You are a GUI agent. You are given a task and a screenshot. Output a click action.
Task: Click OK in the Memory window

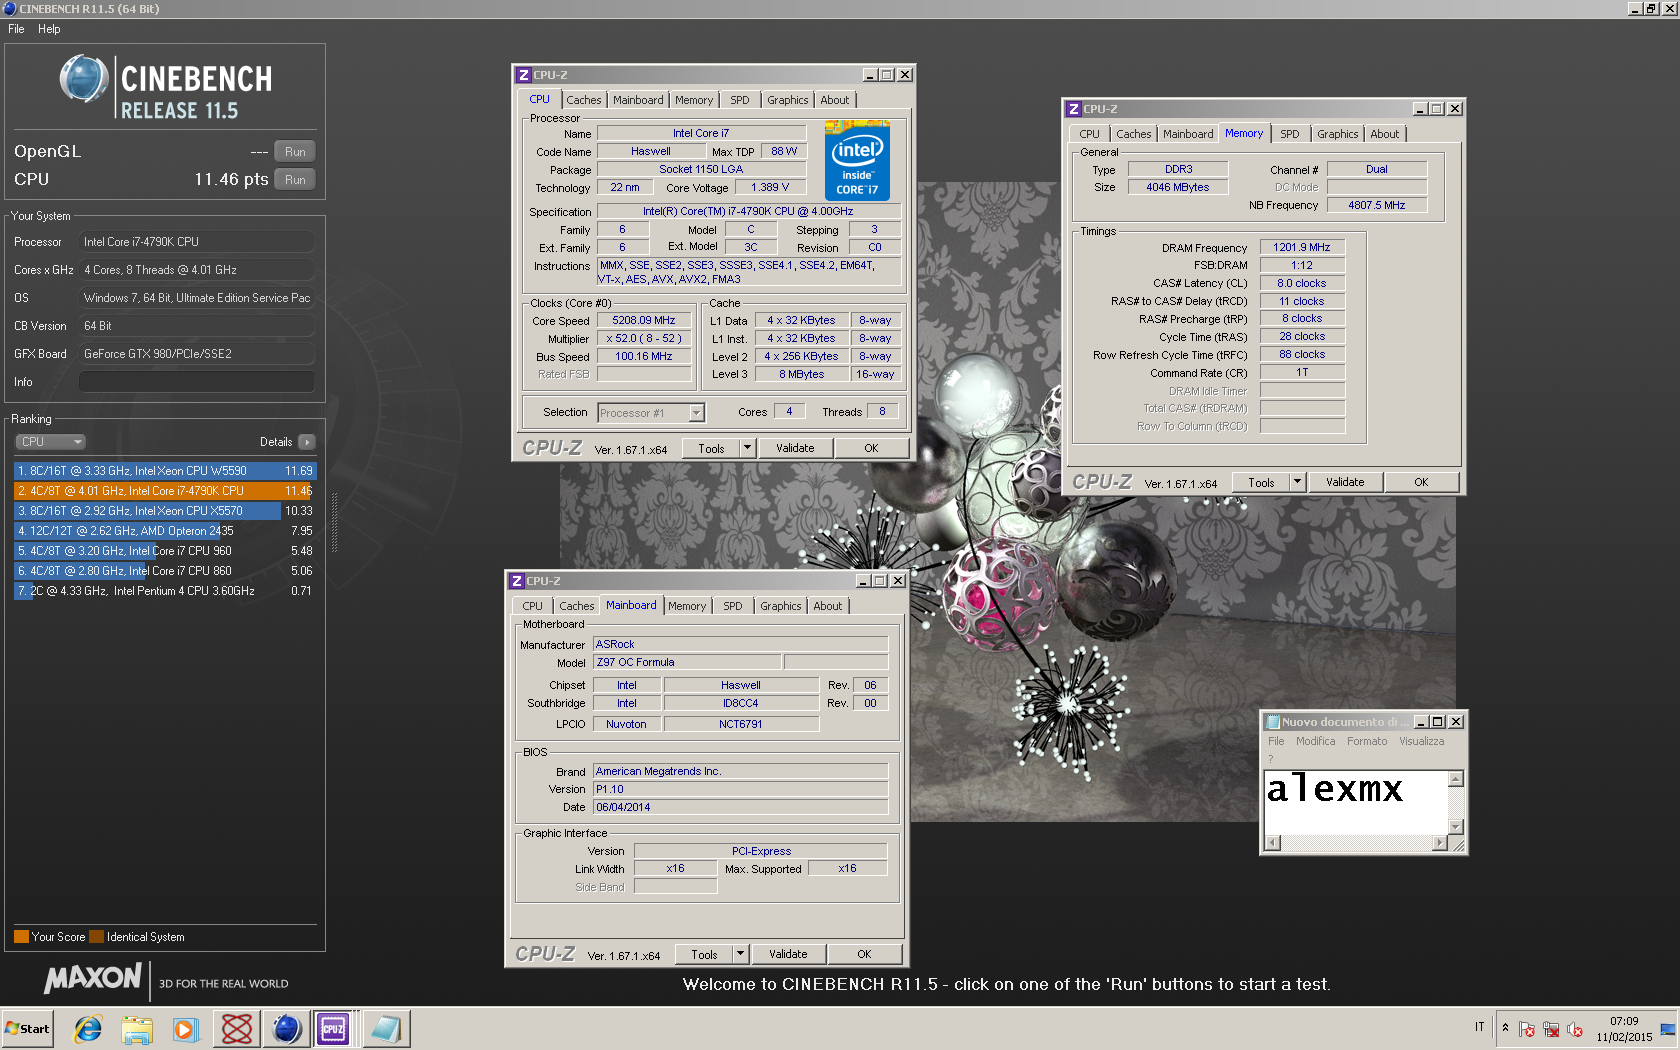click(x=1421, y=482)
